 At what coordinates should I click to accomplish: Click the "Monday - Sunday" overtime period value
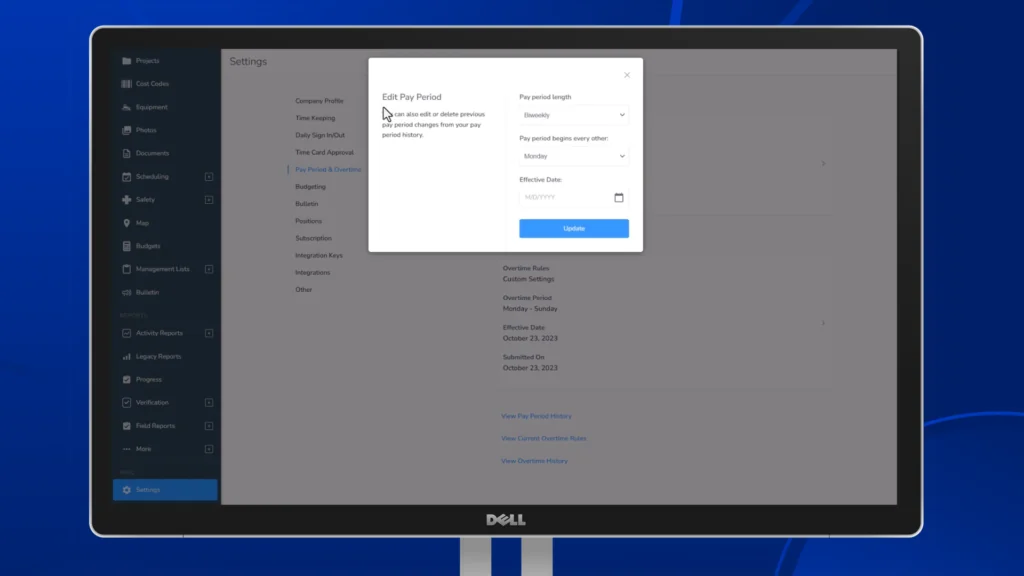pos(530,309)
